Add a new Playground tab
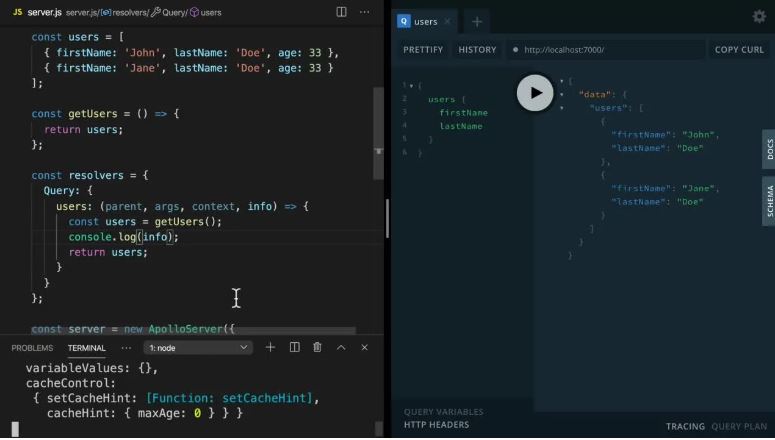The height and width of the screenshot is (440, 775). coord(477,22)
